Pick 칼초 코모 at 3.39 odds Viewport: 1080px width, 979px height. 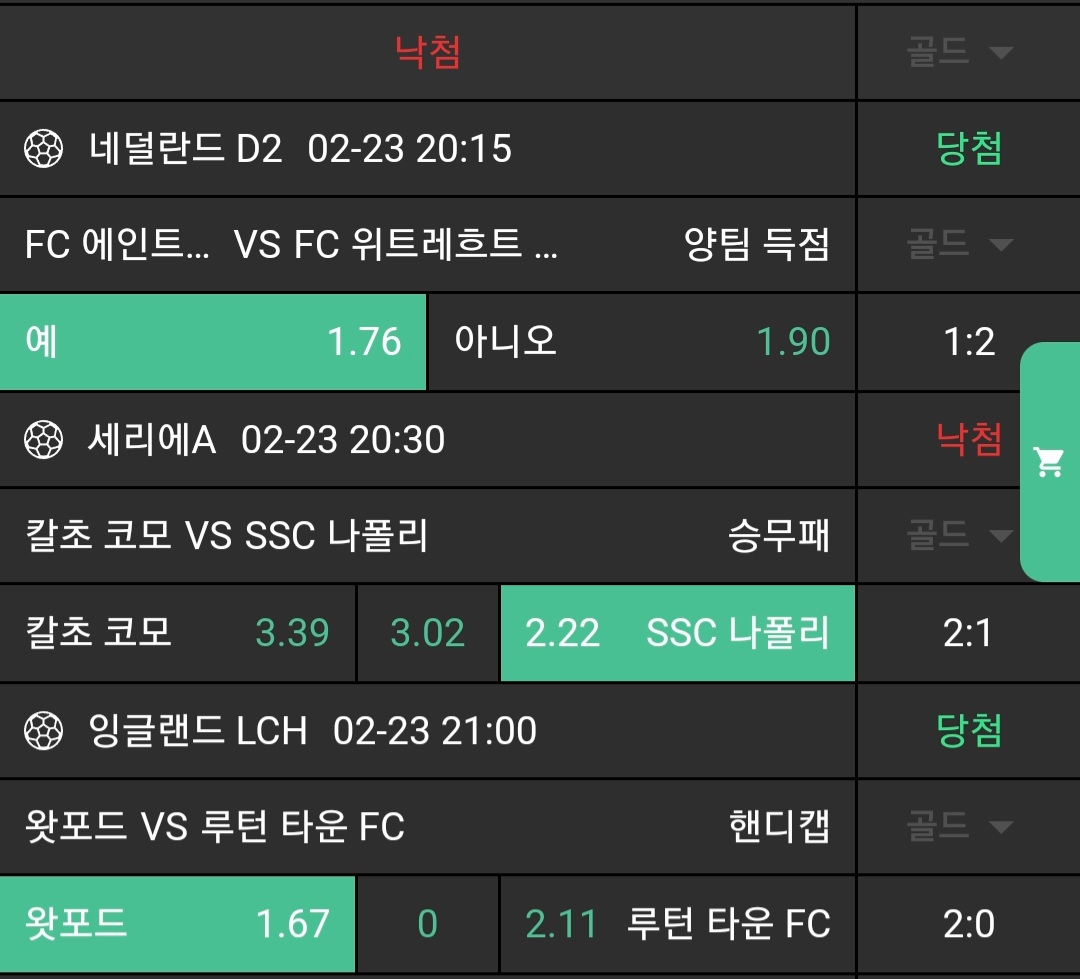point(177,634)
